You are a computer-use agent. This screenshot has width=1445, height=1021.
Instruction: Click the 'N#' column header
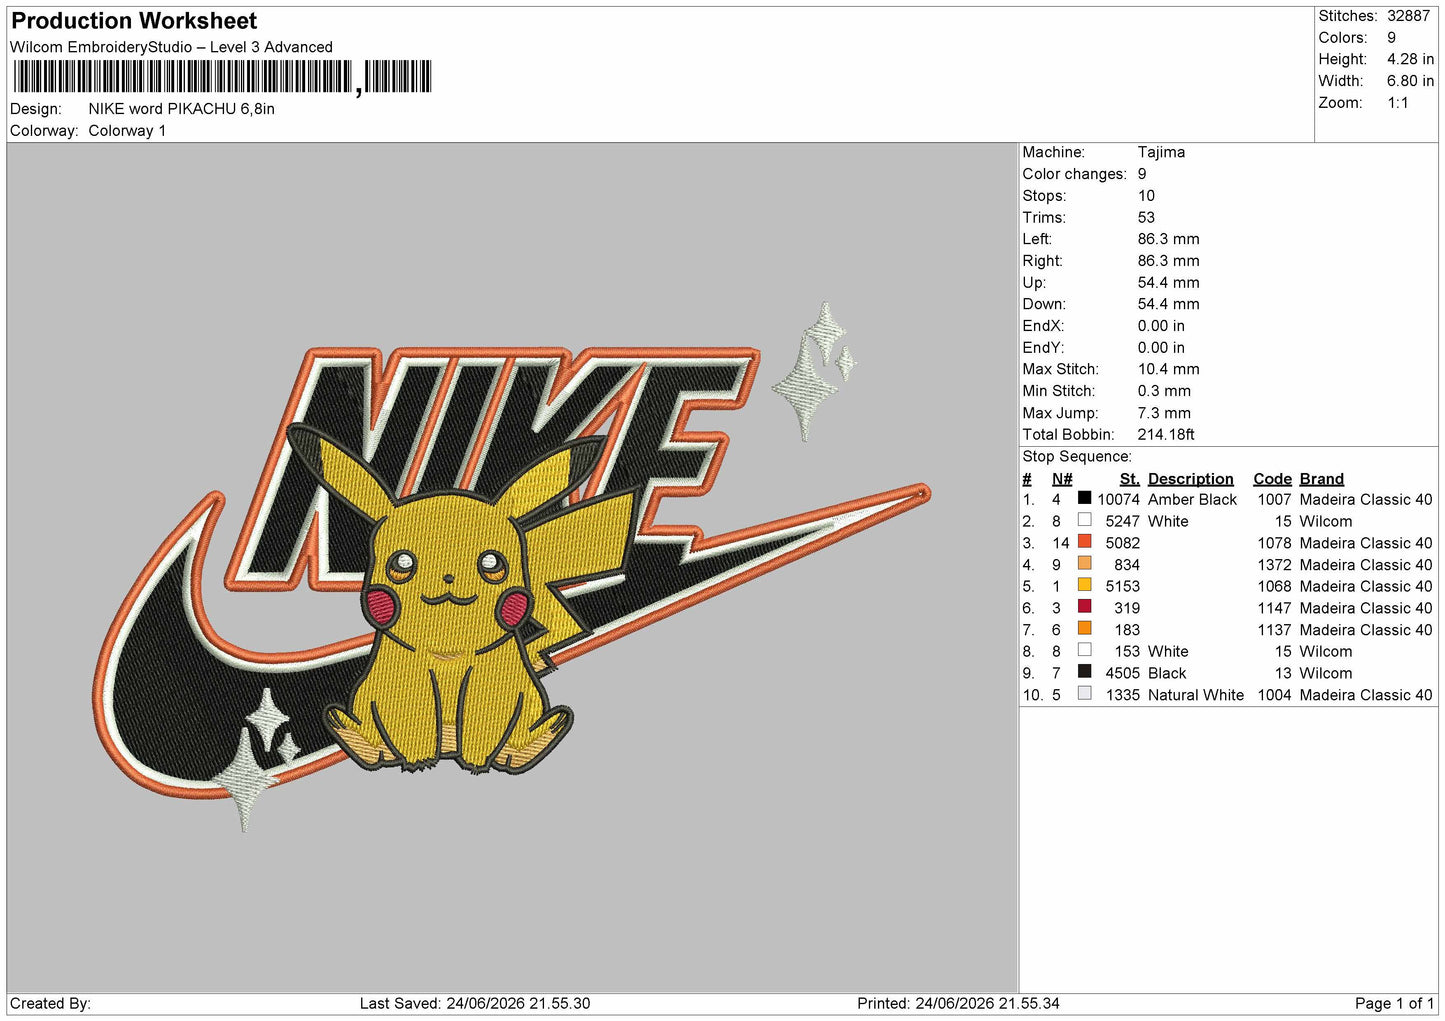(1062, 479)
